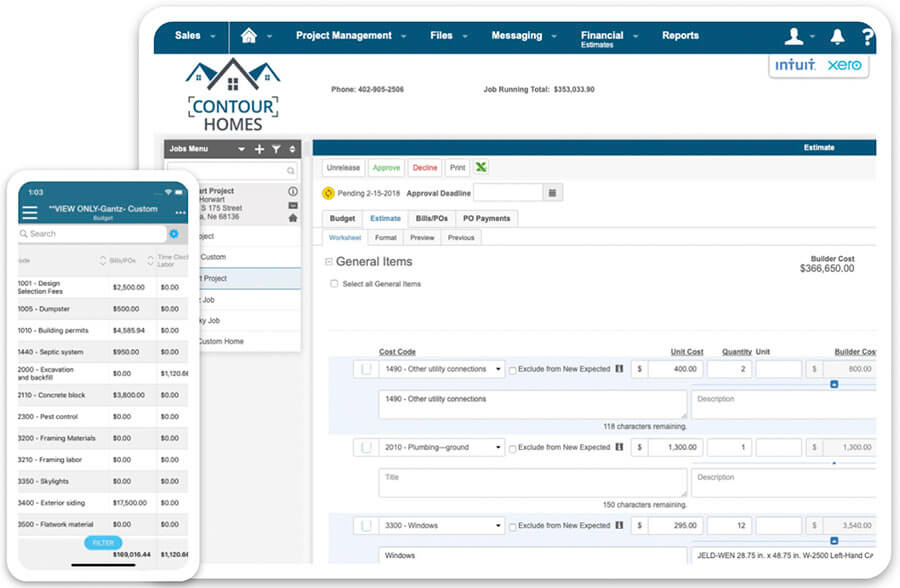The image size is (900, 588).
Task: Expand the Project Management menu
Action: (351, 36)
